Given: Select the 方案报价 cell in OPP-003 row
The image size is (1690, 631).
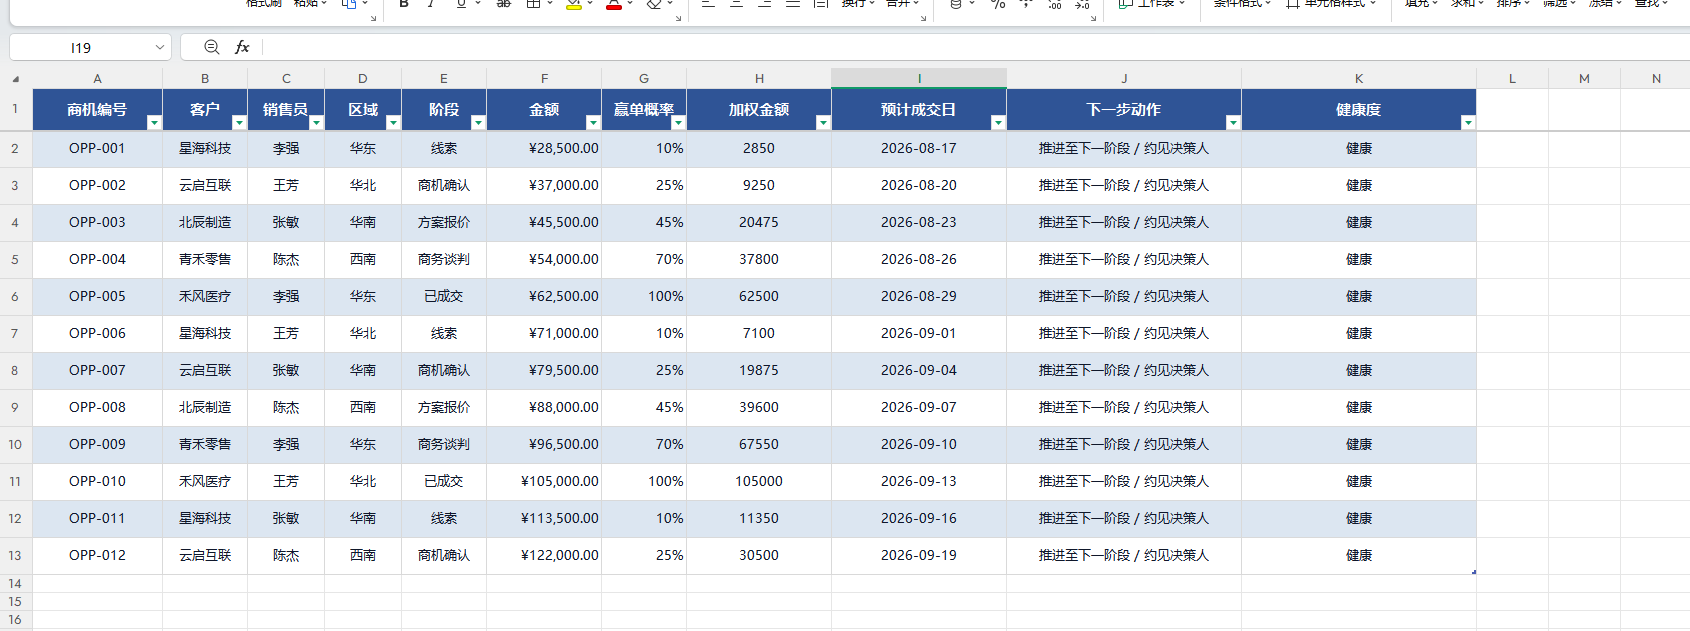Looking at the screenshot, I should coord(444,222).
